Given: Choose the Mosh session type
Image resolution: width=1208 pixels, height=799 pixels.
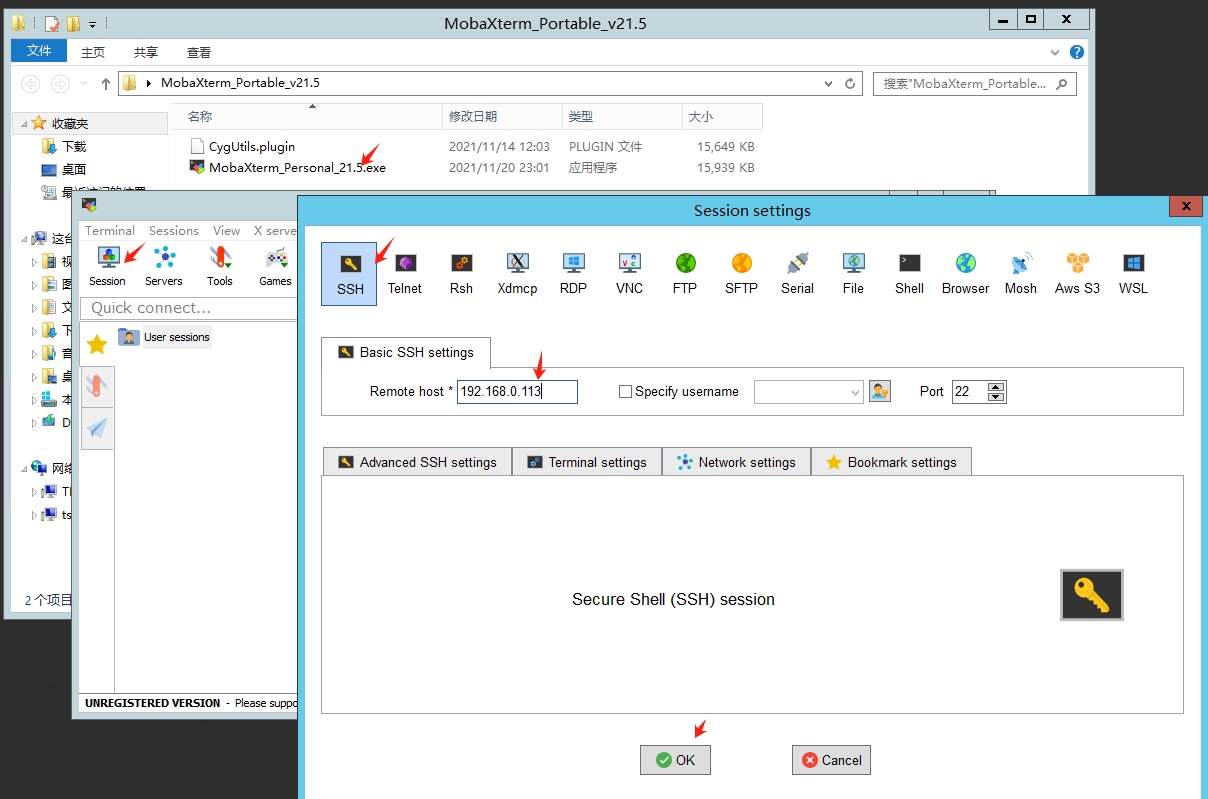Looking at the screenshot, I should pos(1021,274).
